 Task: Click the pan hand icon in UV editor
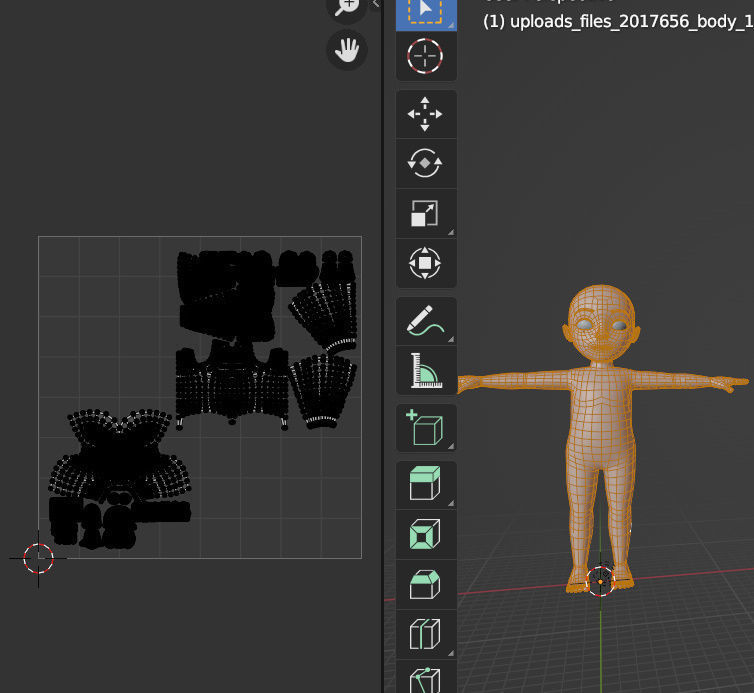click(x=347, y=50)
